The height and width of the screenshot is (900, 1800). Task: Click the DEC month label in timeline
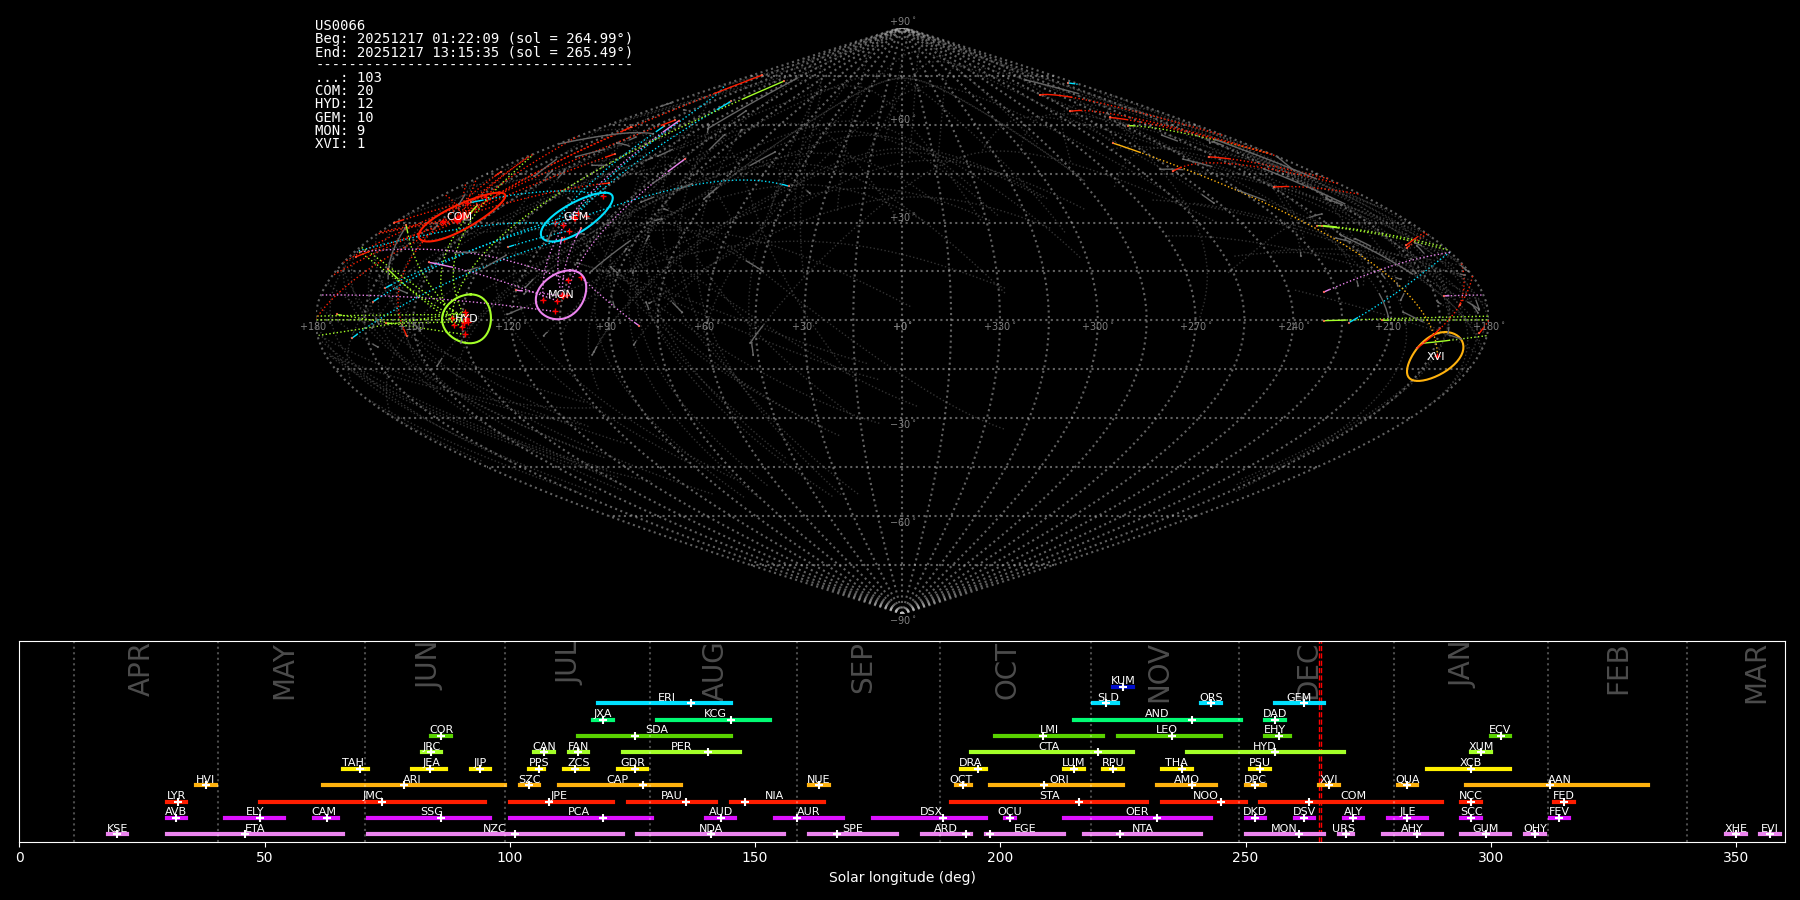click(x=1307, y=671)
